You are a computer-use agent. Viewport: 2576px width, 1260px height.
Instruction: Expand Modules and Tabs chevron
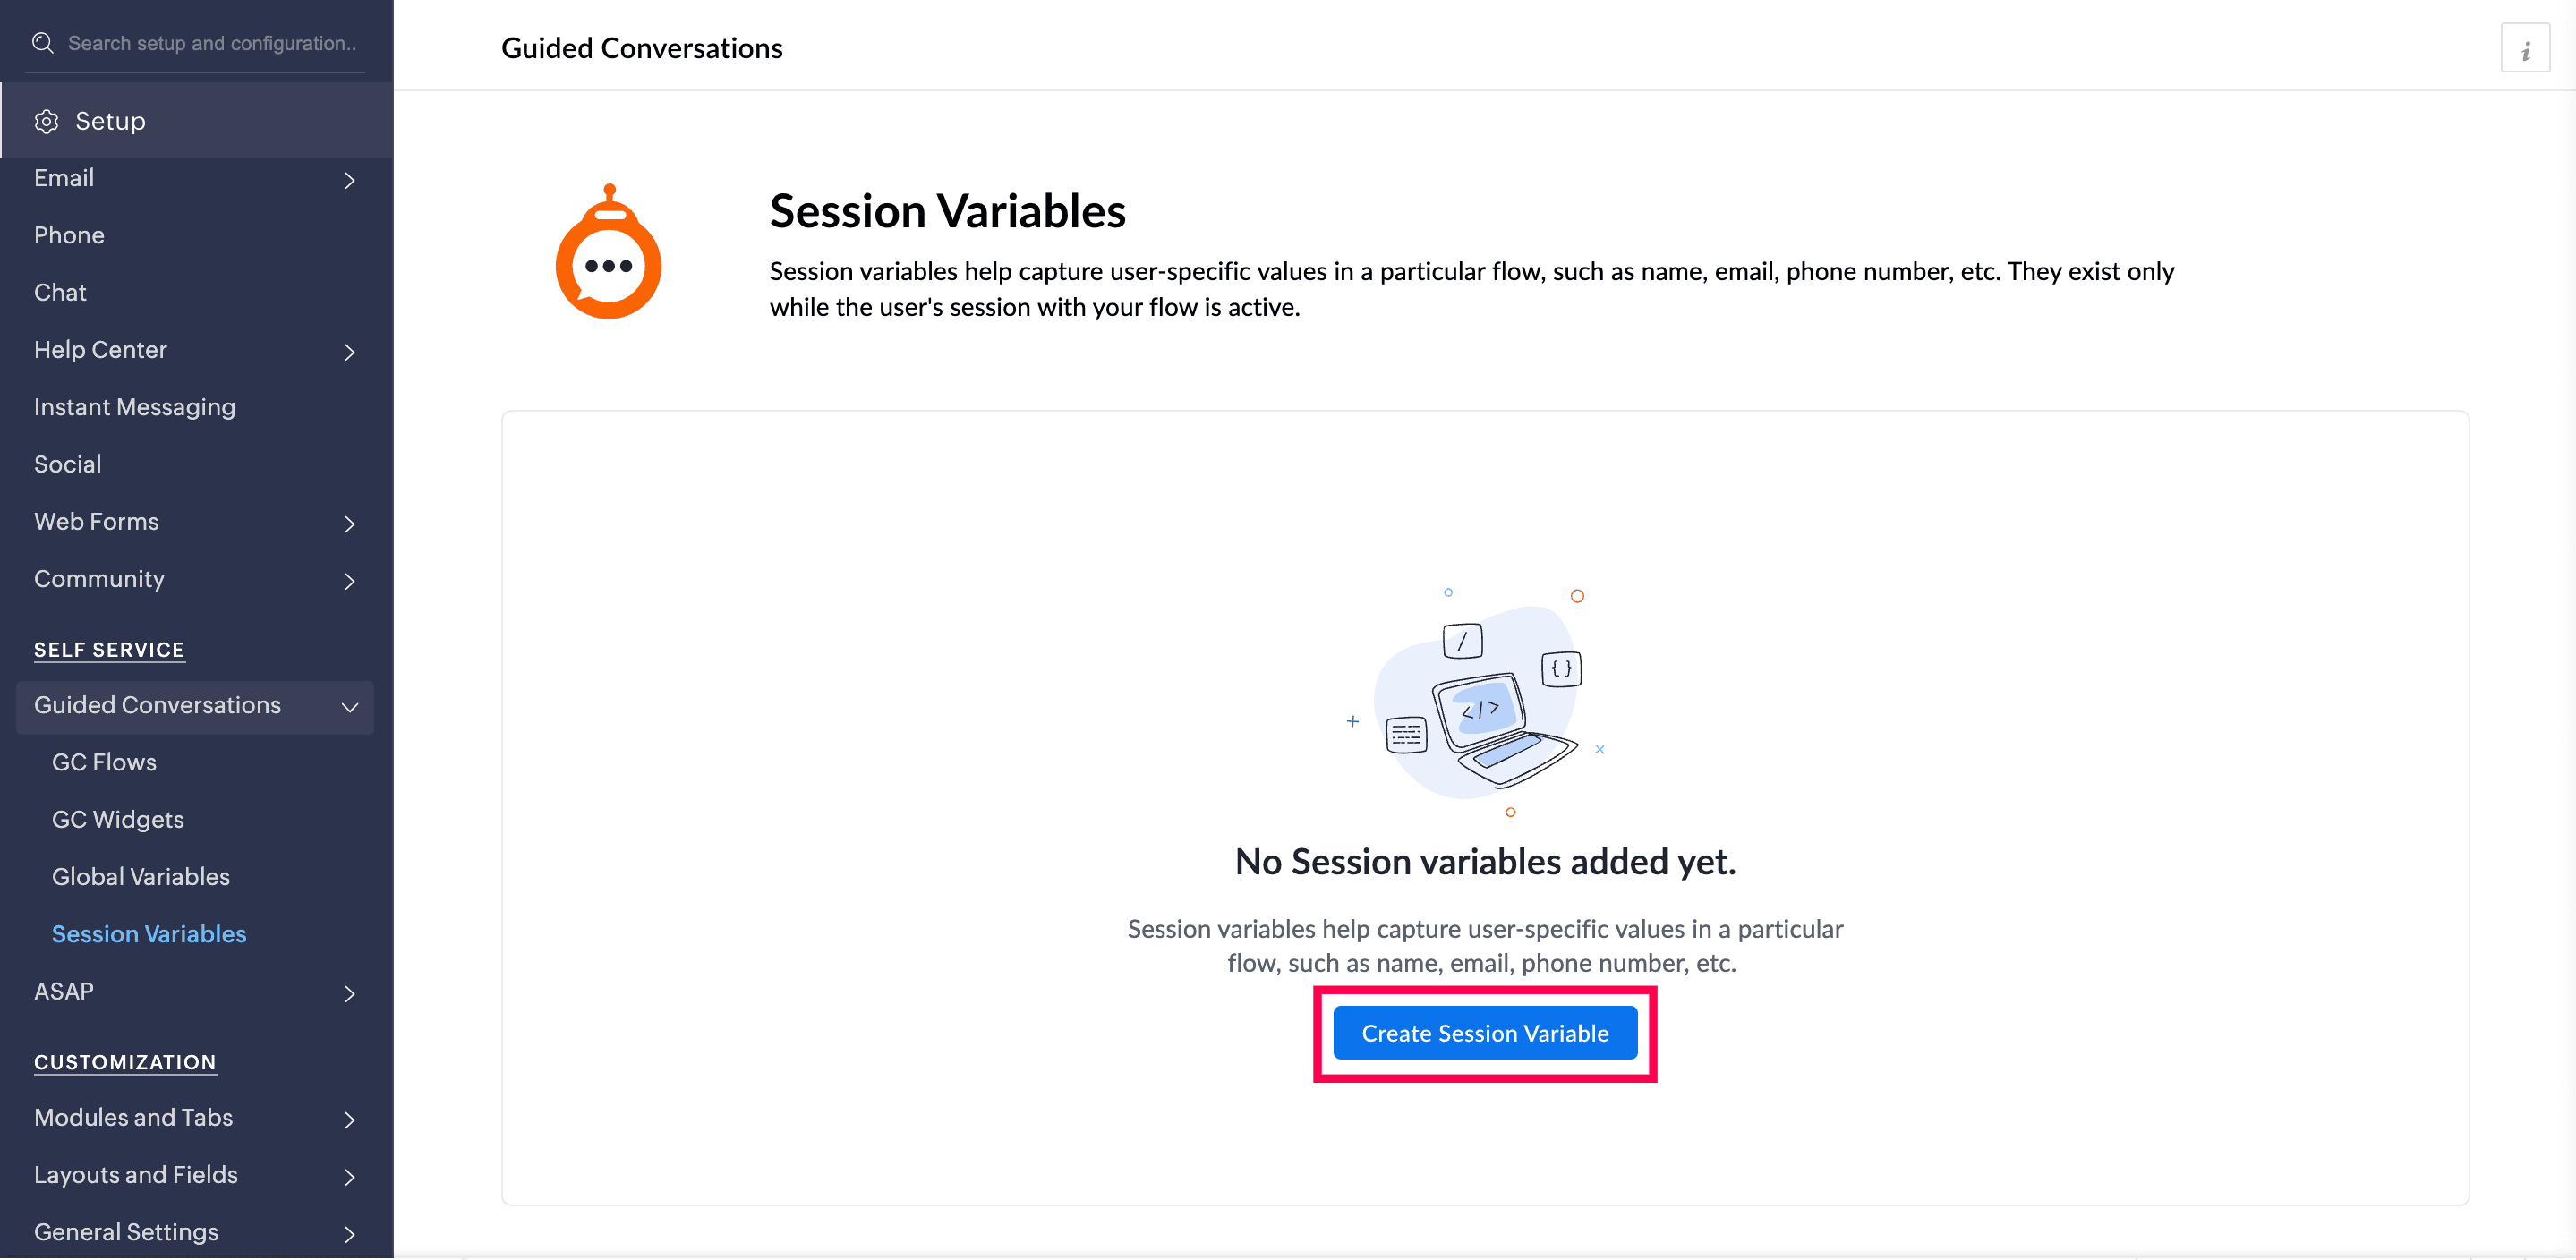[349, 1119]
